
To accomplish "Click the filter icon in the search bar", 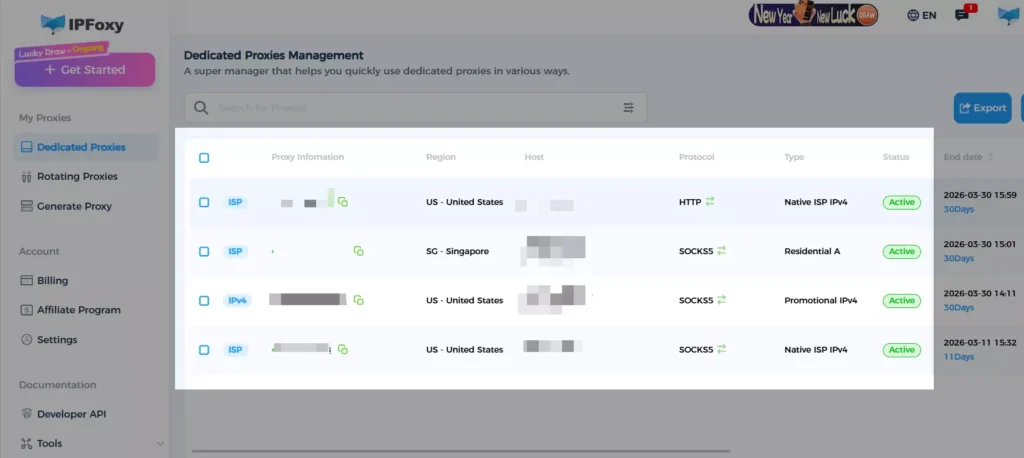I will point(628,108).
